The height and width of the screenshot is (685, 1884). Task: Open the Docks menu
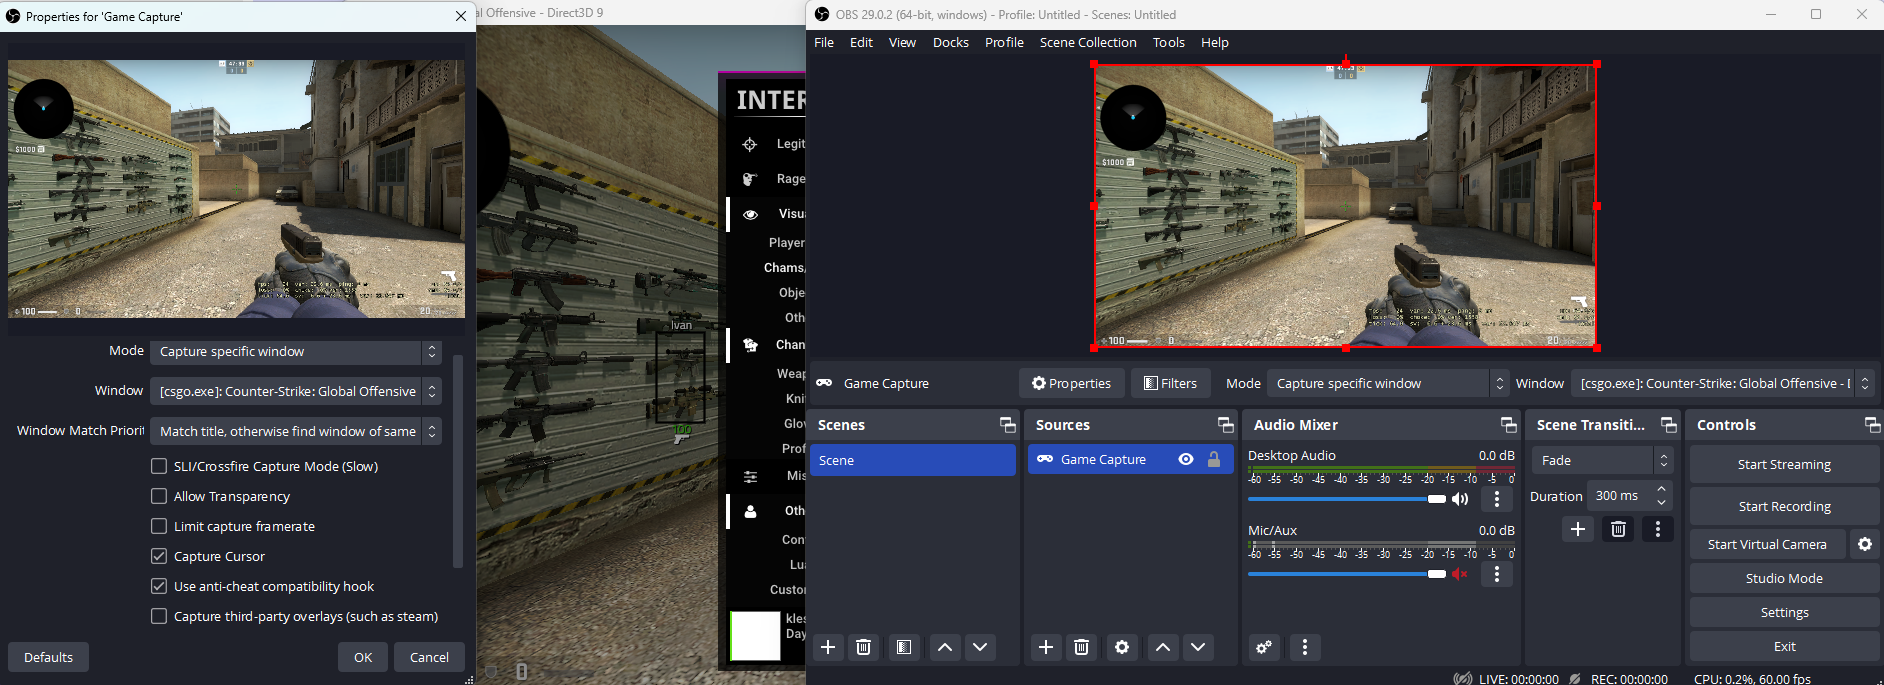pyautogui.click(x=950, y=42)
